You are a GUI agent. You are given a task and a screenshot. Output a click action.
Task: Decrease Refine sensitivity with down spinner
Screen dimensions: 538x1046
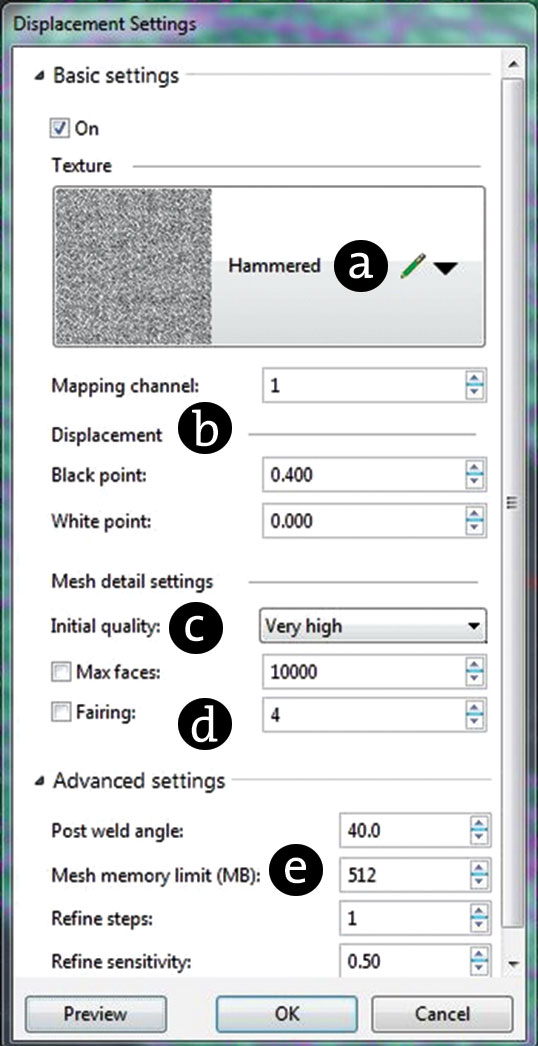point(479,970)
